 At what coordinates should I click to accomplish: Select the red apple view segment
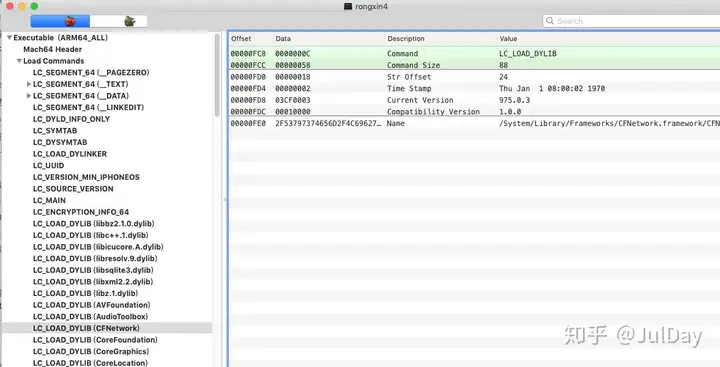(60, 21)
